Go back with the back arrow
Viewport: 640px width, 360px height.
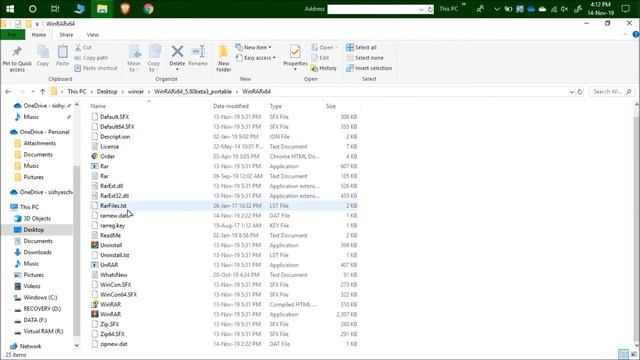click(x=8, y=91)
